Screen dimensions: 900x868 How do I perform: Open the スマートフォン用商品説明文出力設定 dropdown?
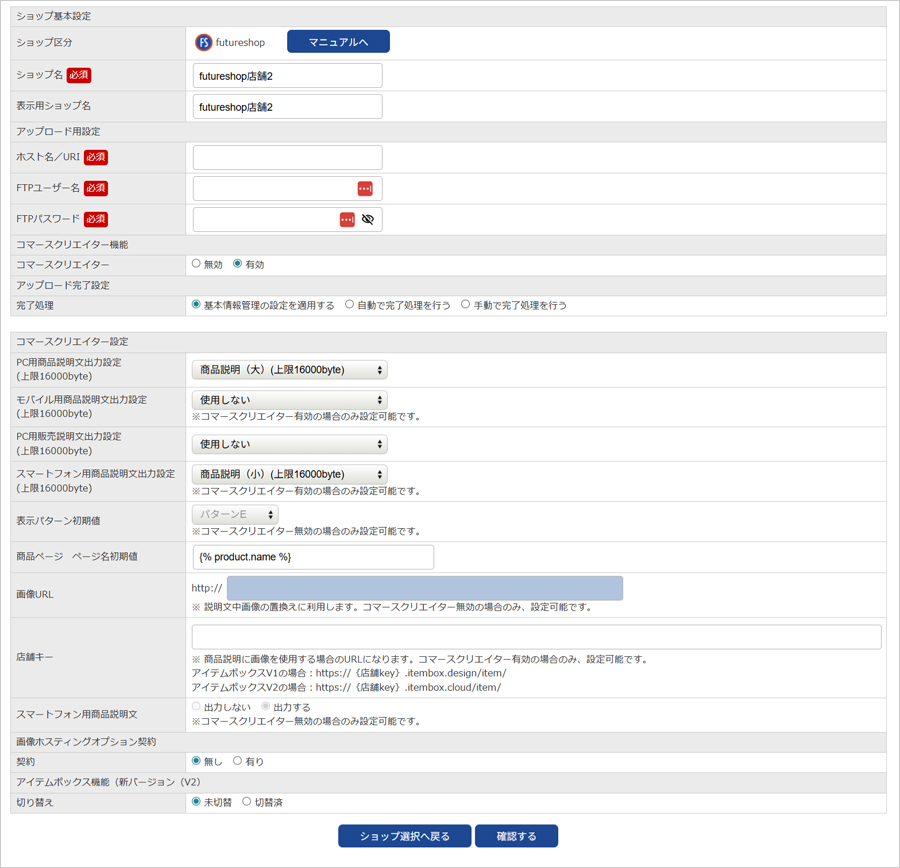pos(289,474)
